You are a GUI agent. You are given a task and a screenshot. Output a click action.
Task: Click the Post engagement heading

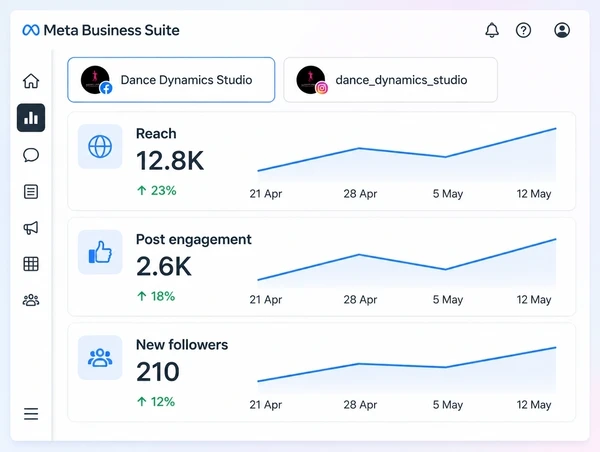click(194, 239)
